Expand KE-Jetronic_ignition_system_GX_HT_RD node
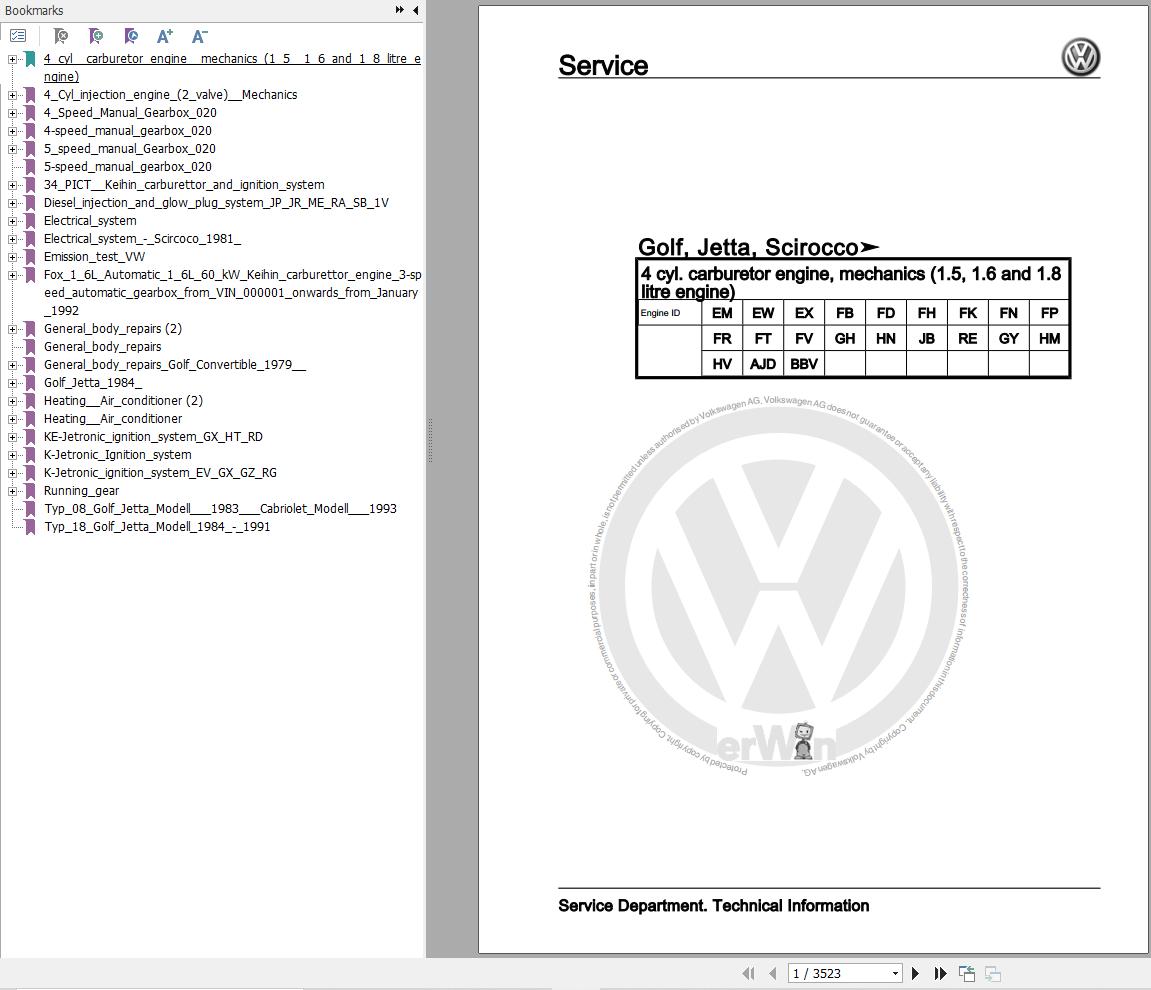 click(x=12, y=437)
